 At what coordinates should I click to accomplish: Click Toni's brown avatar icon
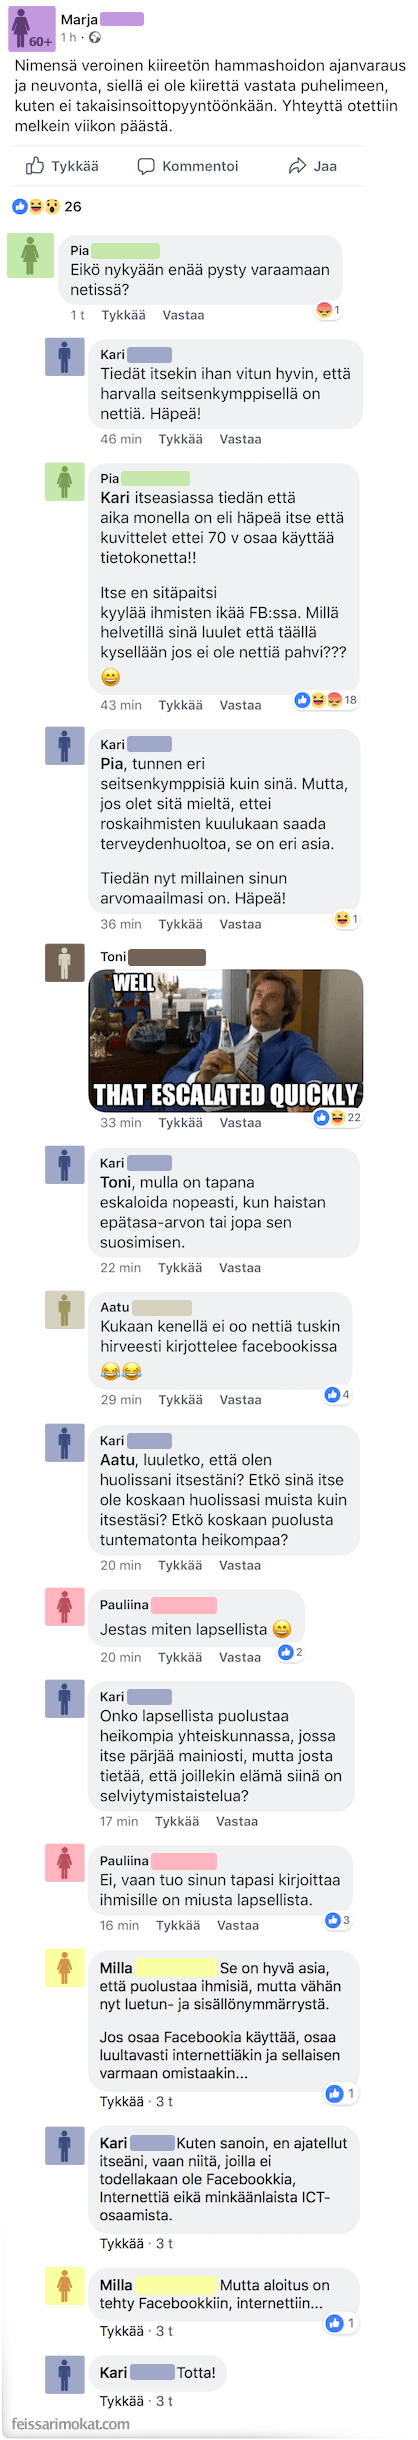[x=64, y=963]
